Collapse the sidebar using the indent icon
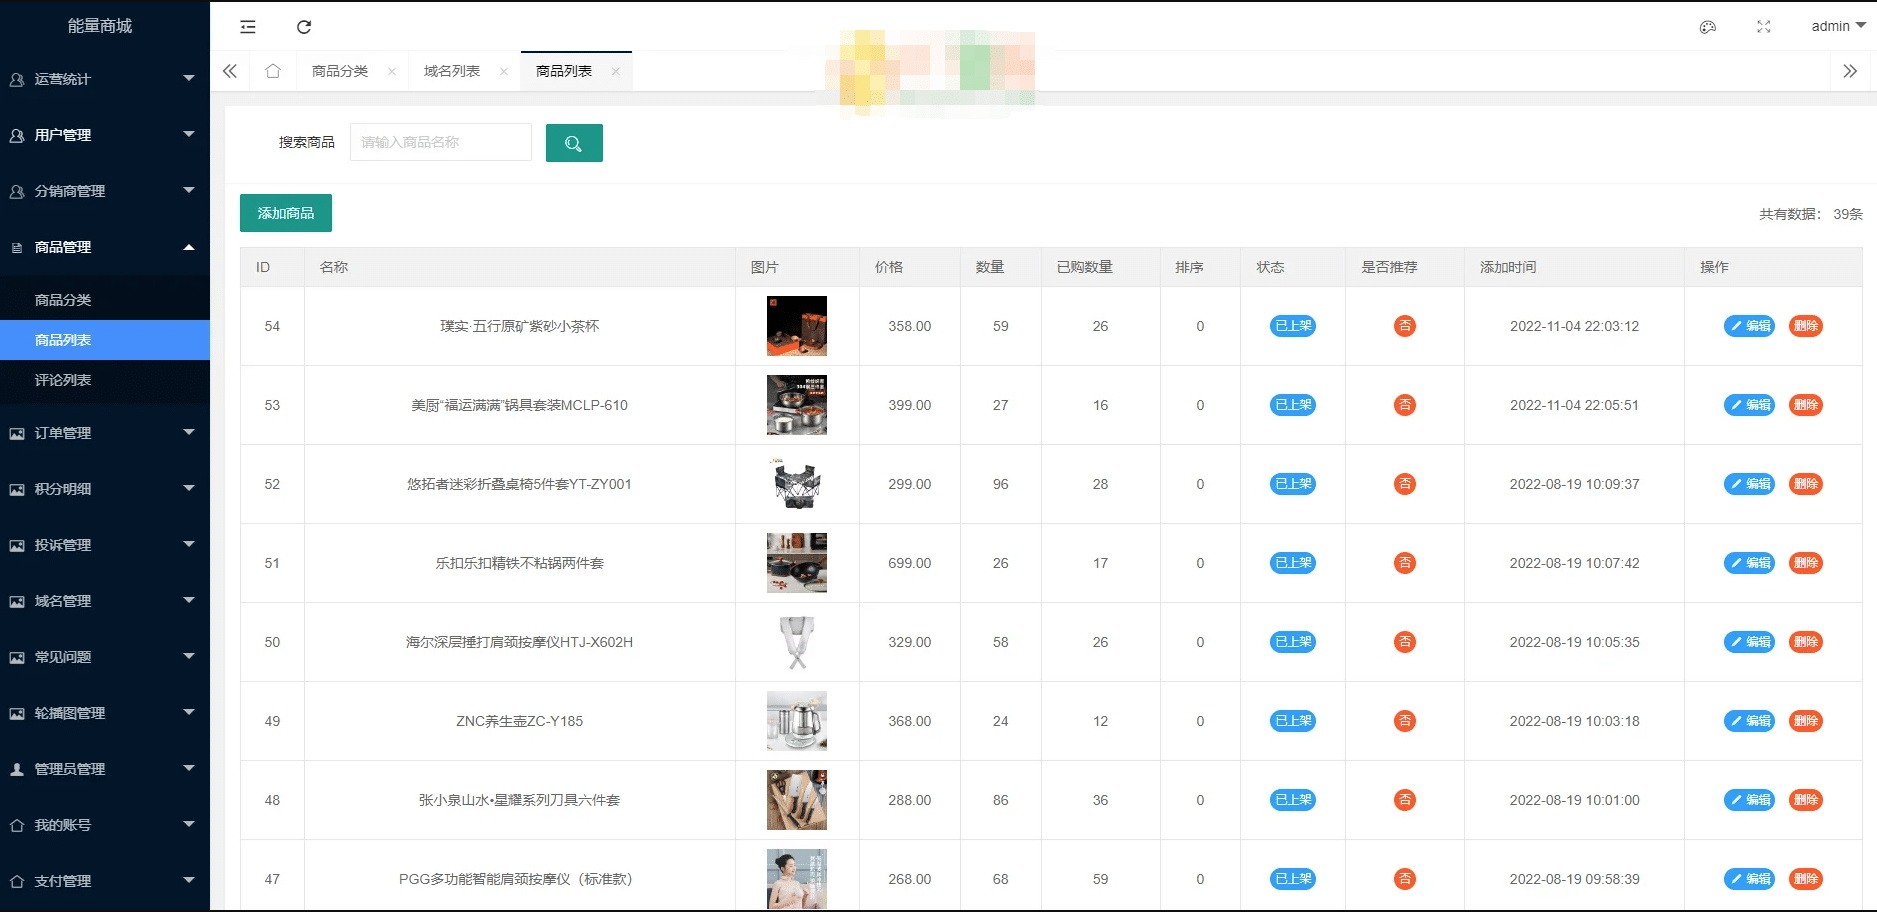This screenshot has width=1877, height=912. 248,27
